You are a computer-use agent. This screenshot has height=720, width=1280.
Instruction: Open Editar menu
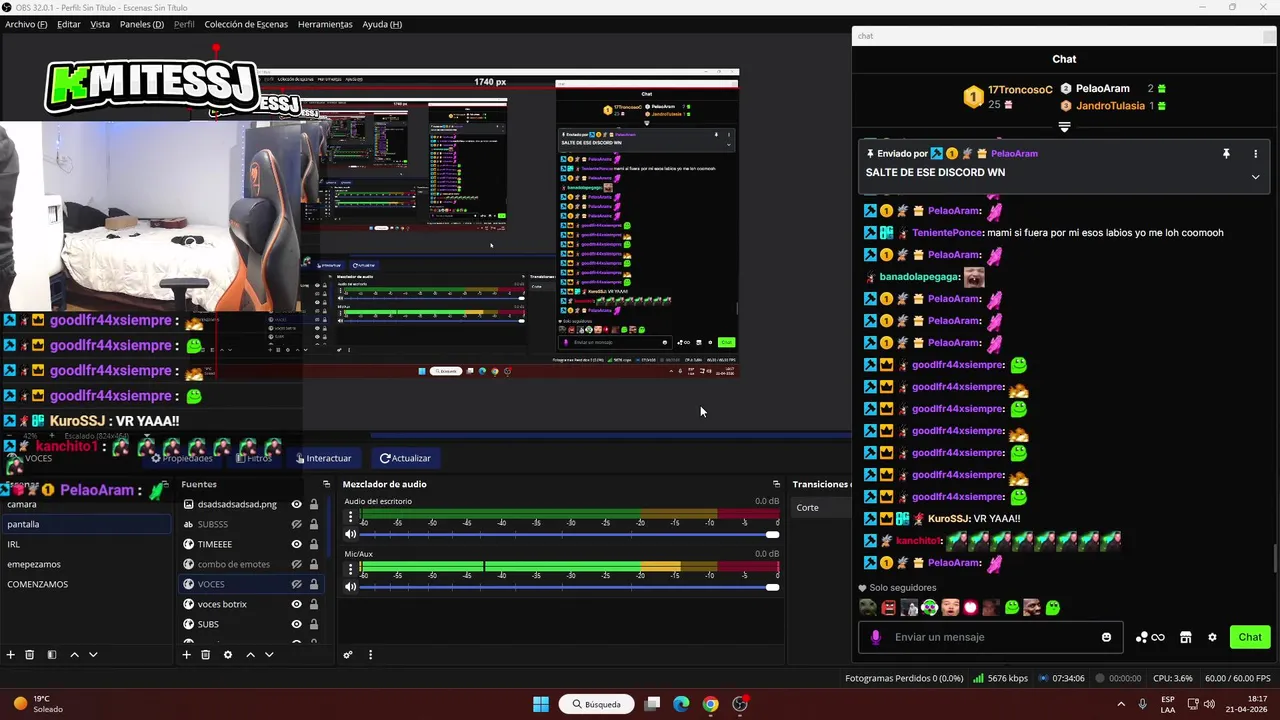click(x=69, y=24)
